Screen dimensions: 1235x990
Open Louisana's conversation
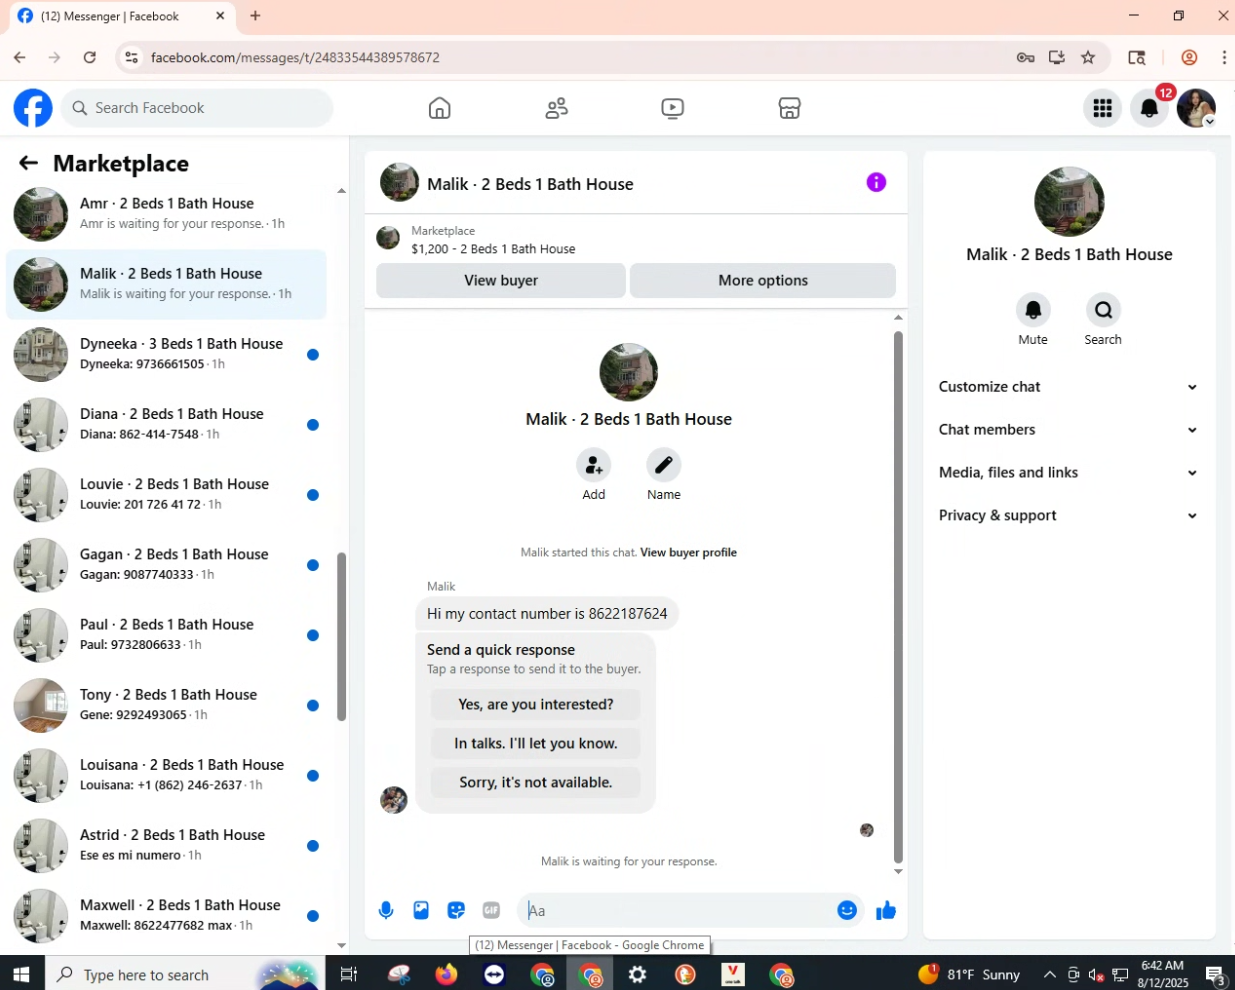click(166, 774)
